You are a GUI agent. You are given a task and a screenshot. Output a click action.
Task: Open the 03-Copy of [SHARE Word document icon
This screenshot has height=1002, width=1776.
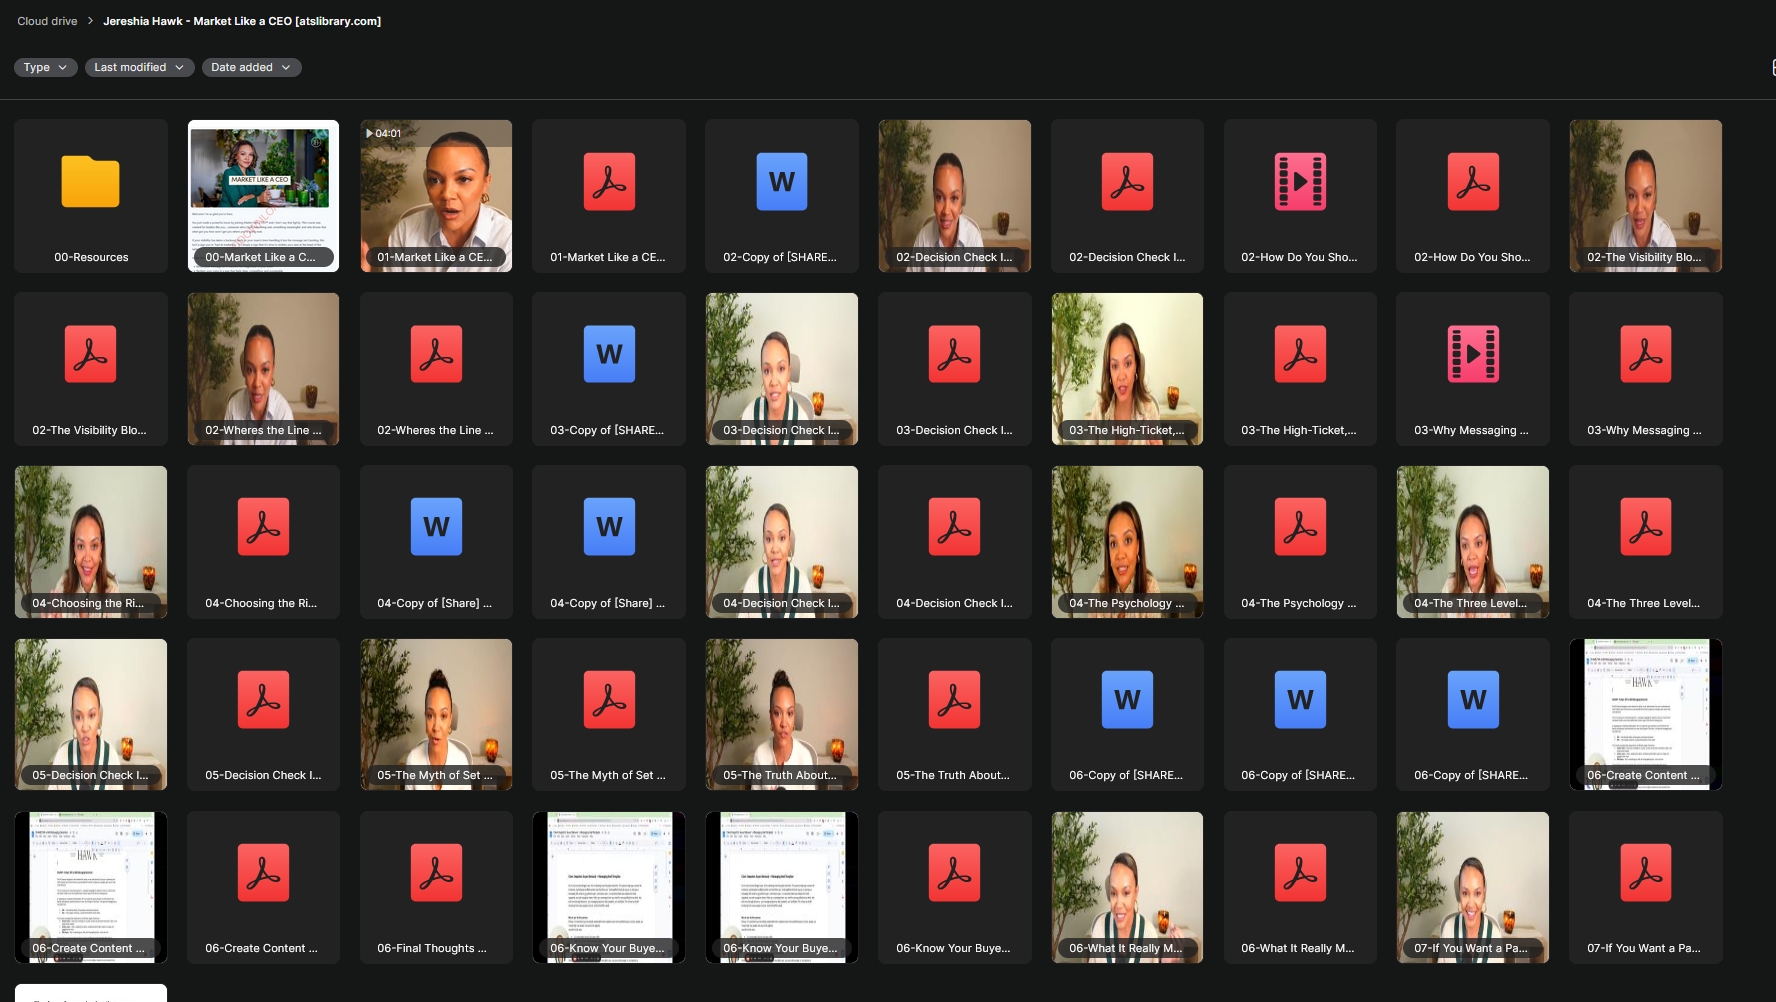pos(609,355)
